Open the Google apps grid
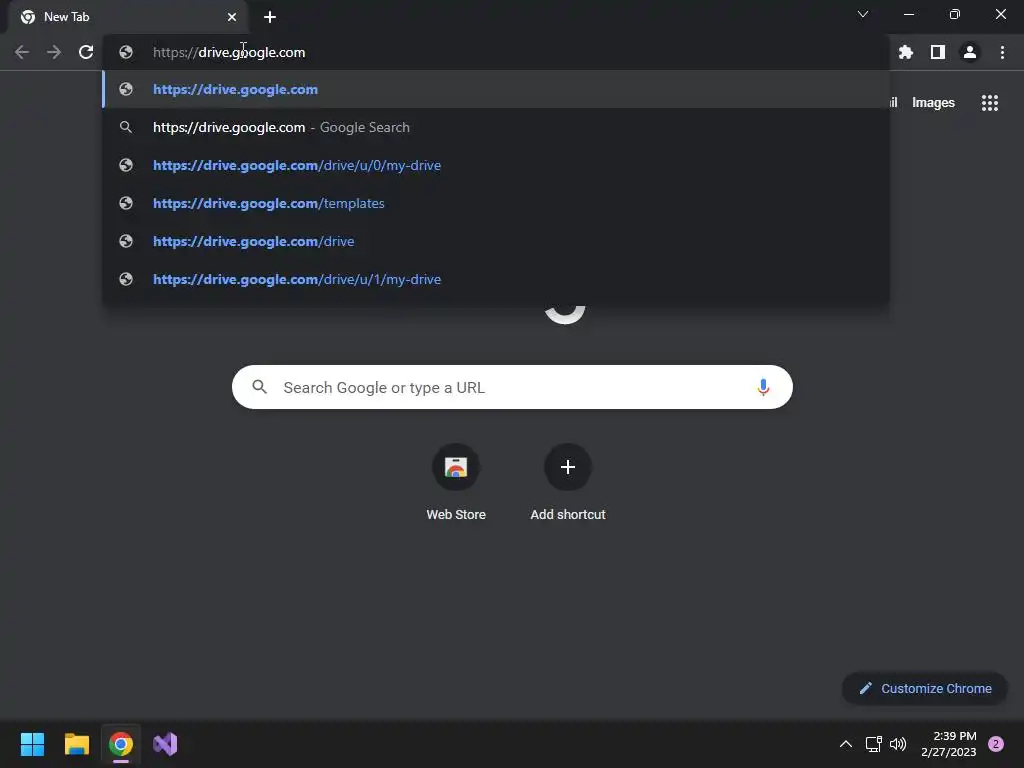This screenshot has height=768, width=1024. click(989, 103)
